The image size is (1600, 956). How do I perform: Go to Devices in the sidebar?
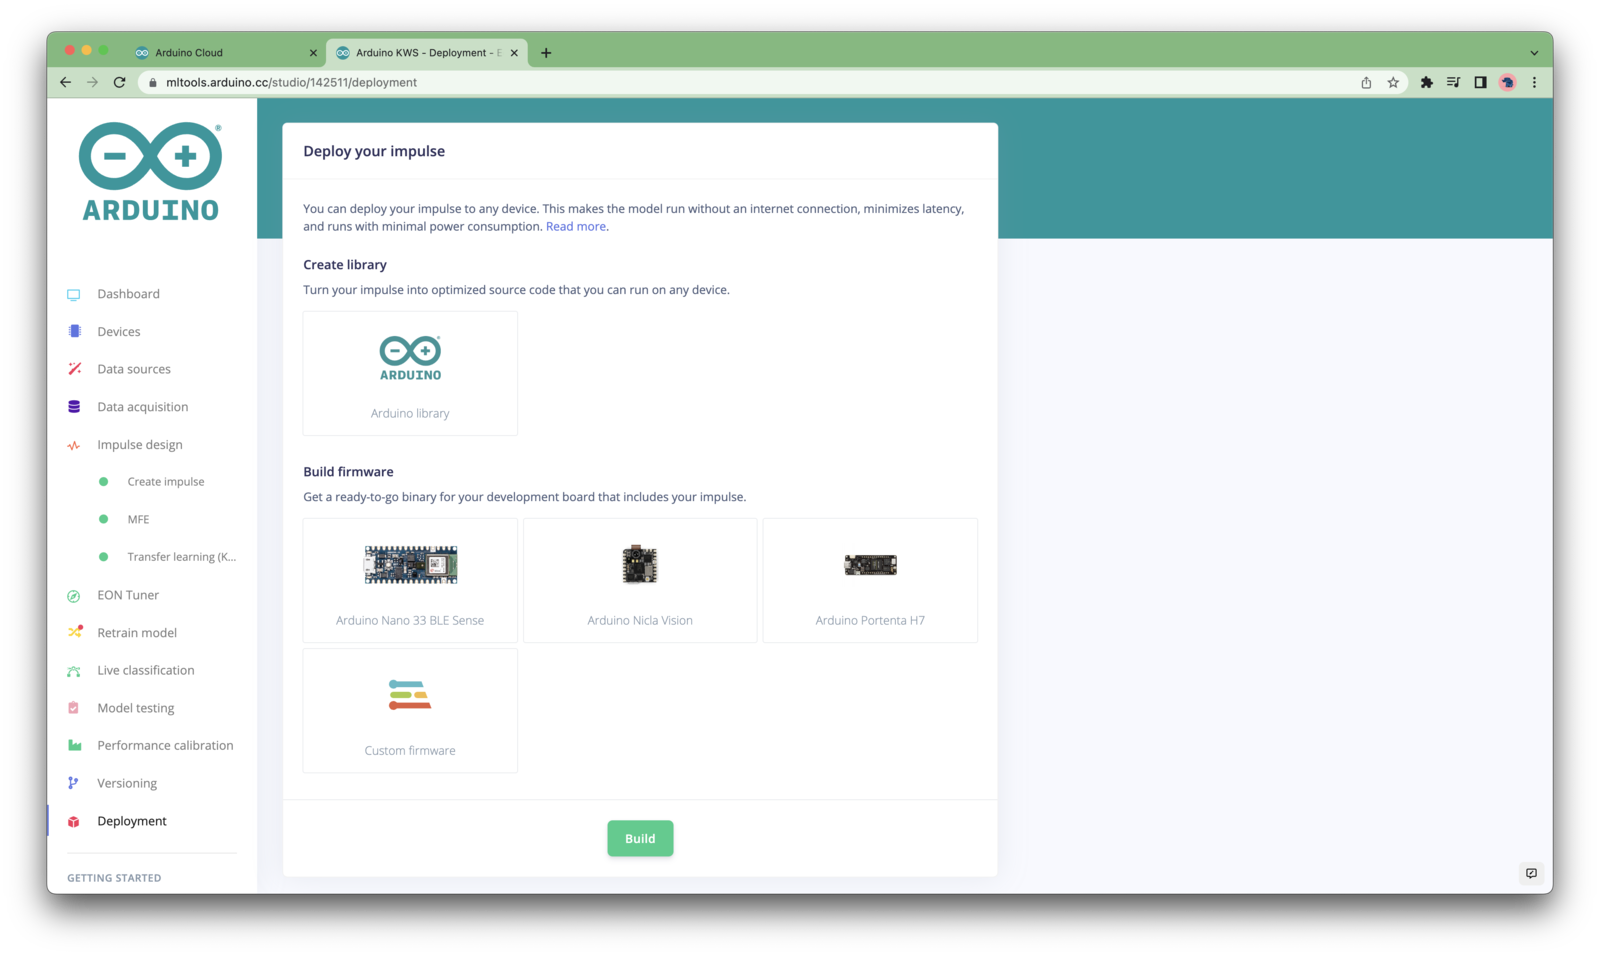(x=118, y=331)
